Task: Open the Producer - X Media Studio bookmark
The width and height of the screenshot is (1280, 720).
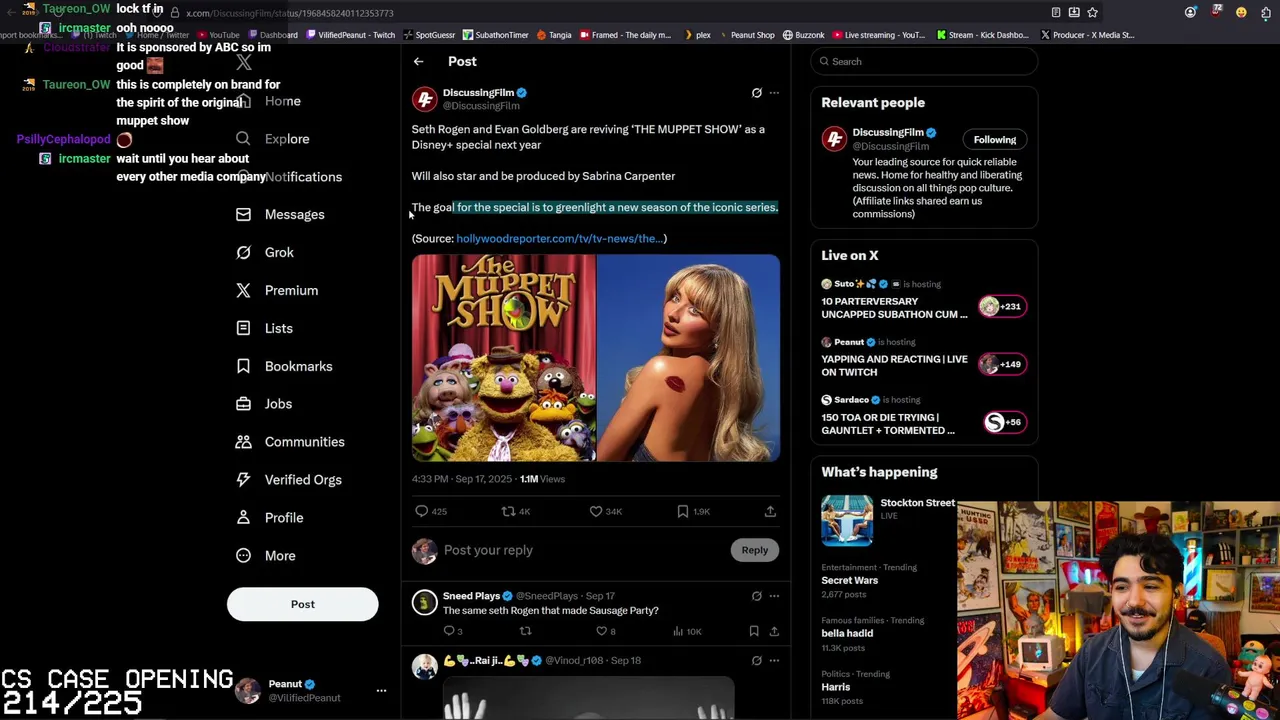Action: click(x=1087, y=35)
